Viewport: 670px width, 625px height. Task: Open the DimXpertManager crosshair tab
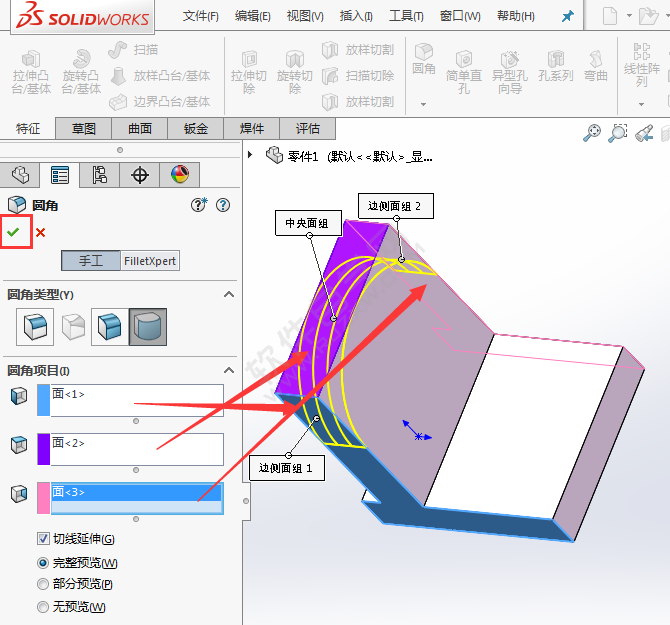click(140, 175)
